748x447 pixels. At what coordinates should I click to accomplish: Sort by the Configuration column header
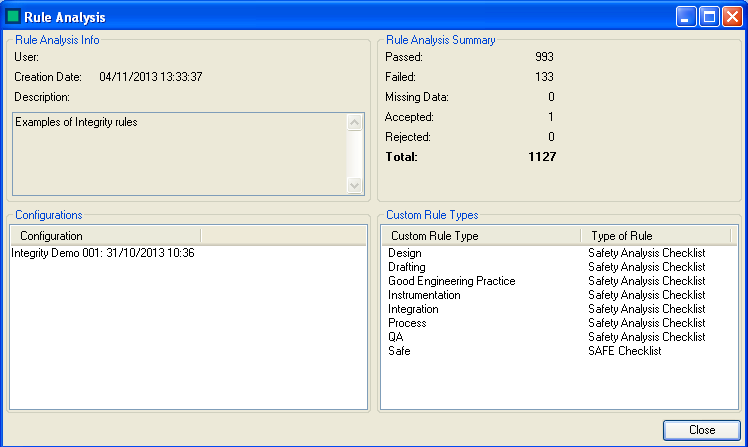105,236
